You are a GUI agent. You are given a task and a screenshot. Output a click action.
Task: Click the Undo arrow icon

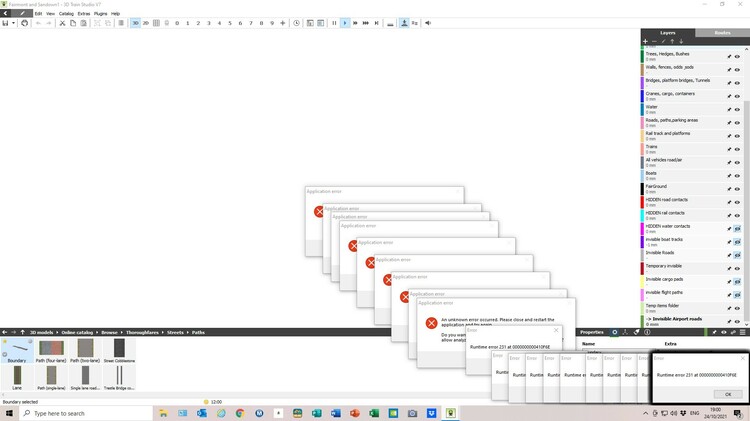38,23
